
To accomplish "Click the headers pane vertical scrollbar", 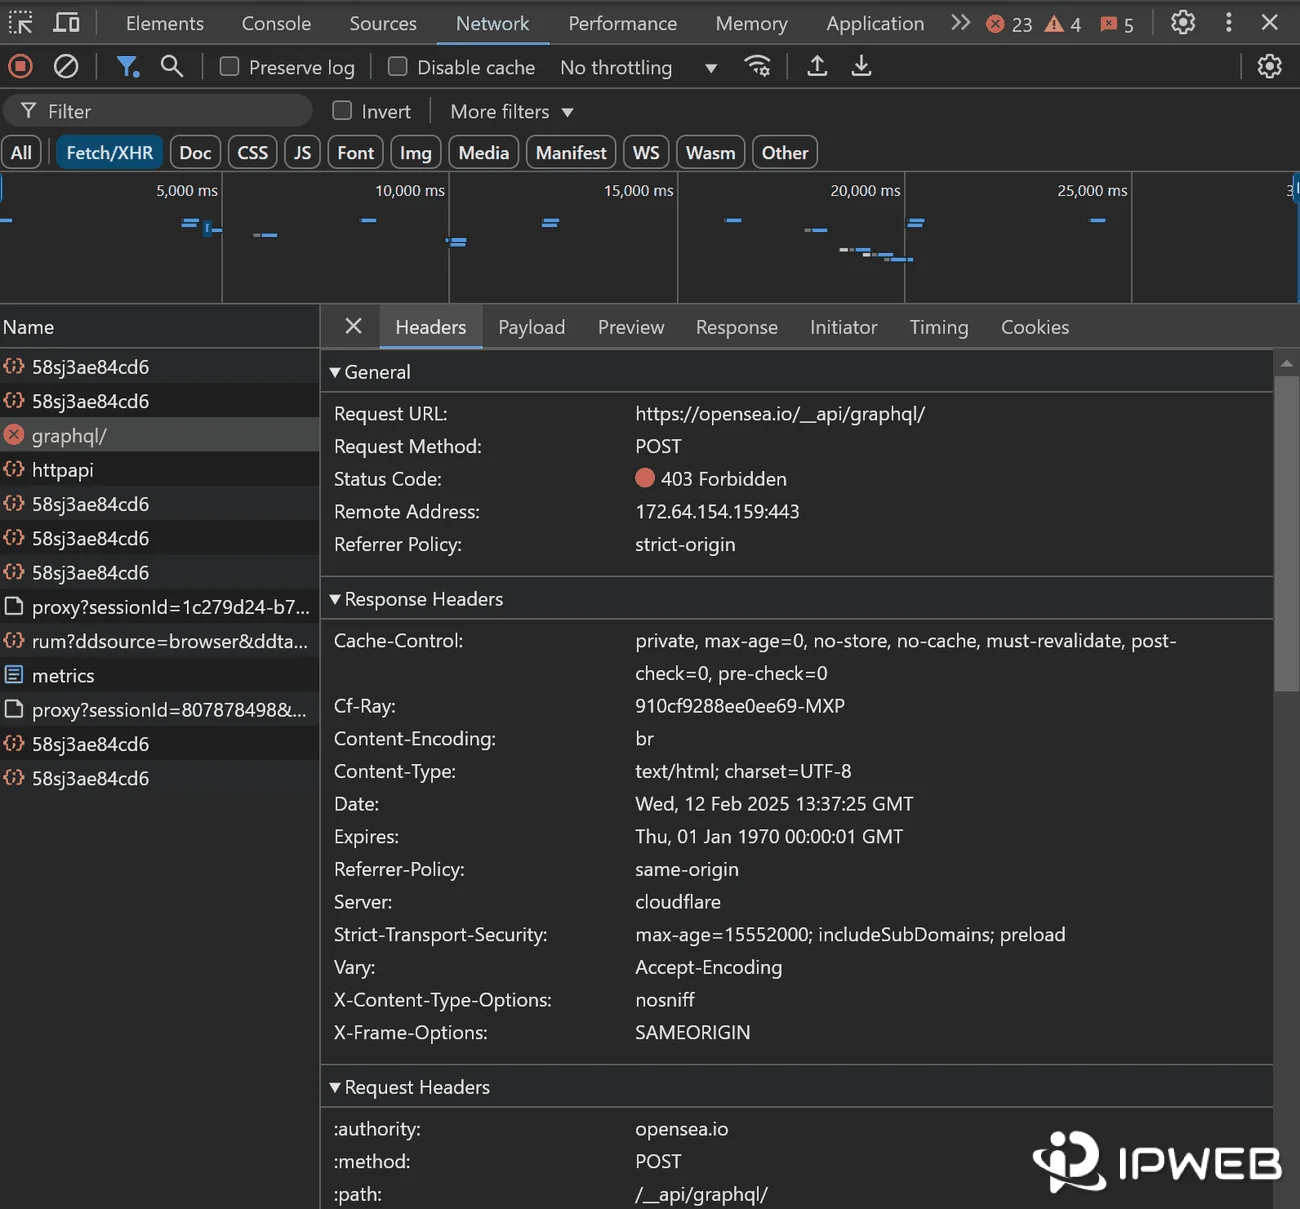I will pyautogui.click(x=1287, y=533).
